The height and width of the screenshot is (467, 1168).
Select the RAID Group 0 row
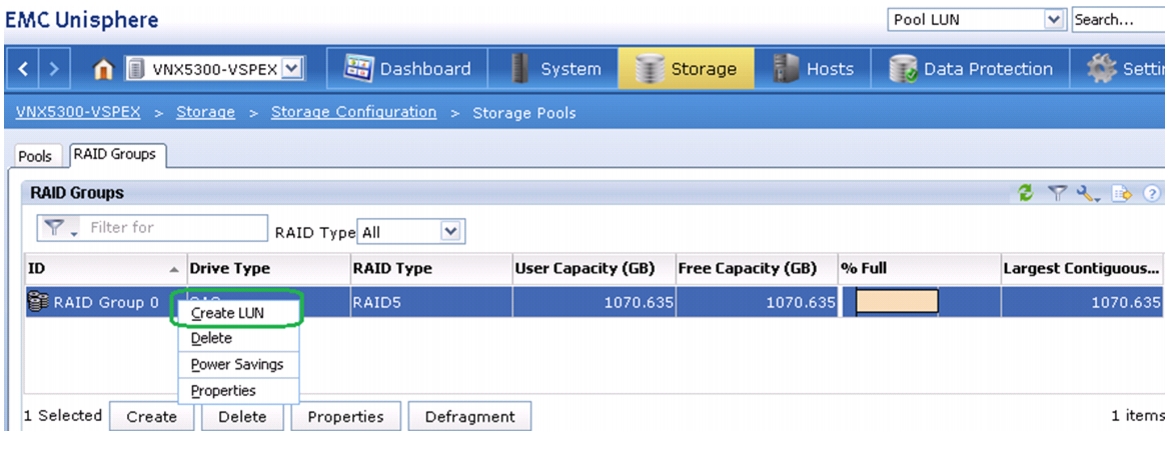(594, 302)
